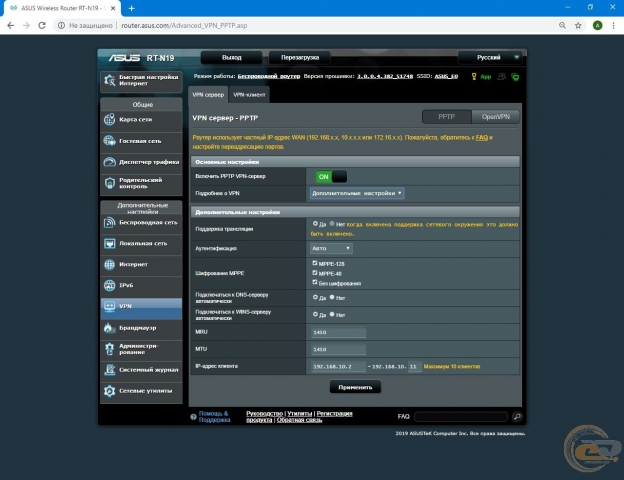Click the client IP end octet field

point(414,366)
